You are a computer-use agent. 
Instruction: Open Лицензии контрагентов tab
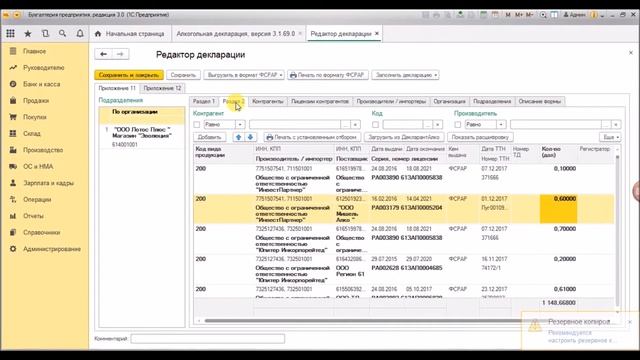[320, 101]
